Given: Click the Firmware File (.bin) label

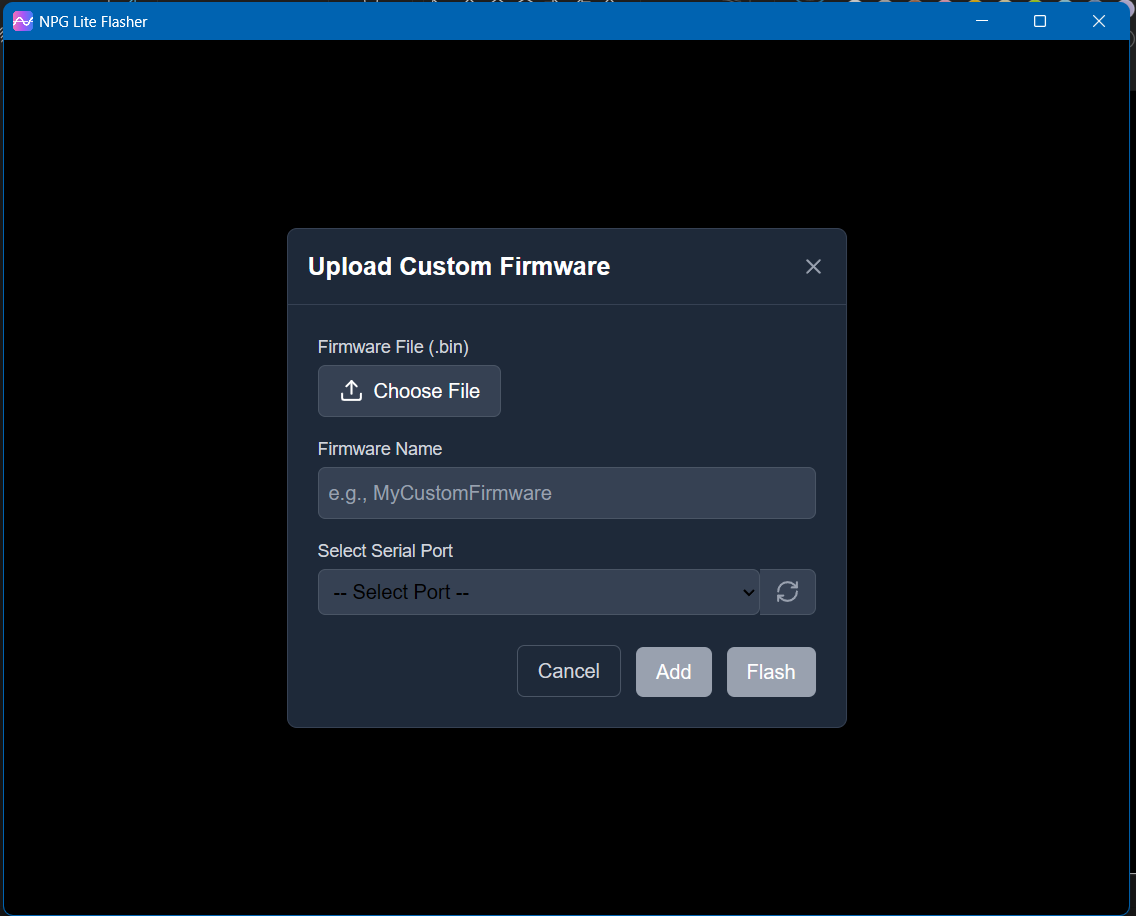Looking at the screenshot, I should [393, 347].
